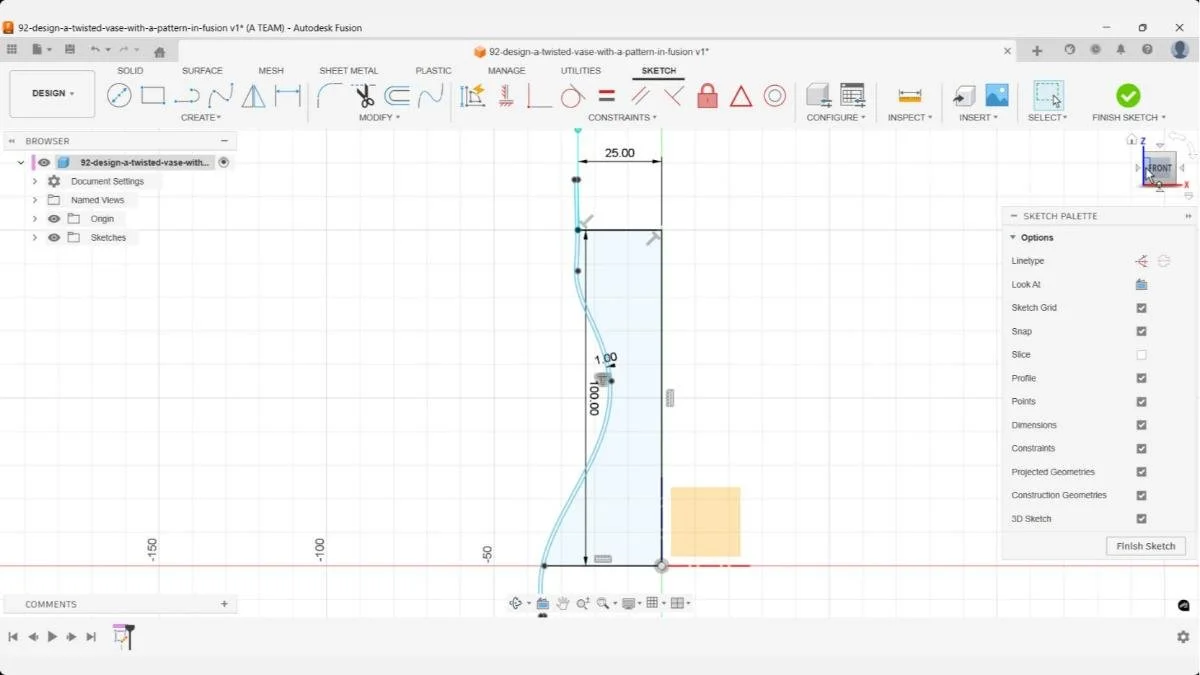Apply the Equal constraint

coord(607,95)
